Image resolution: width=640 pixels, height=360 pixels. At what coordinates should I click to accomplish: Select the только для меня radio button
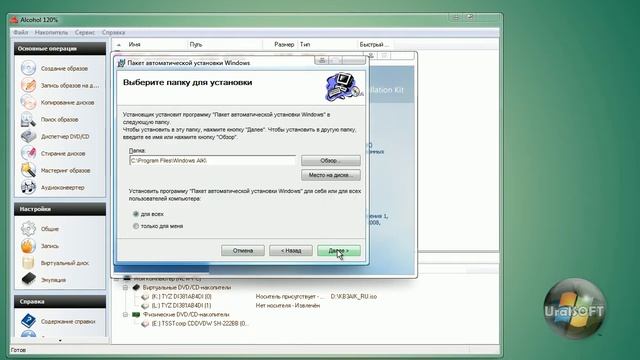tap(136, 226)
